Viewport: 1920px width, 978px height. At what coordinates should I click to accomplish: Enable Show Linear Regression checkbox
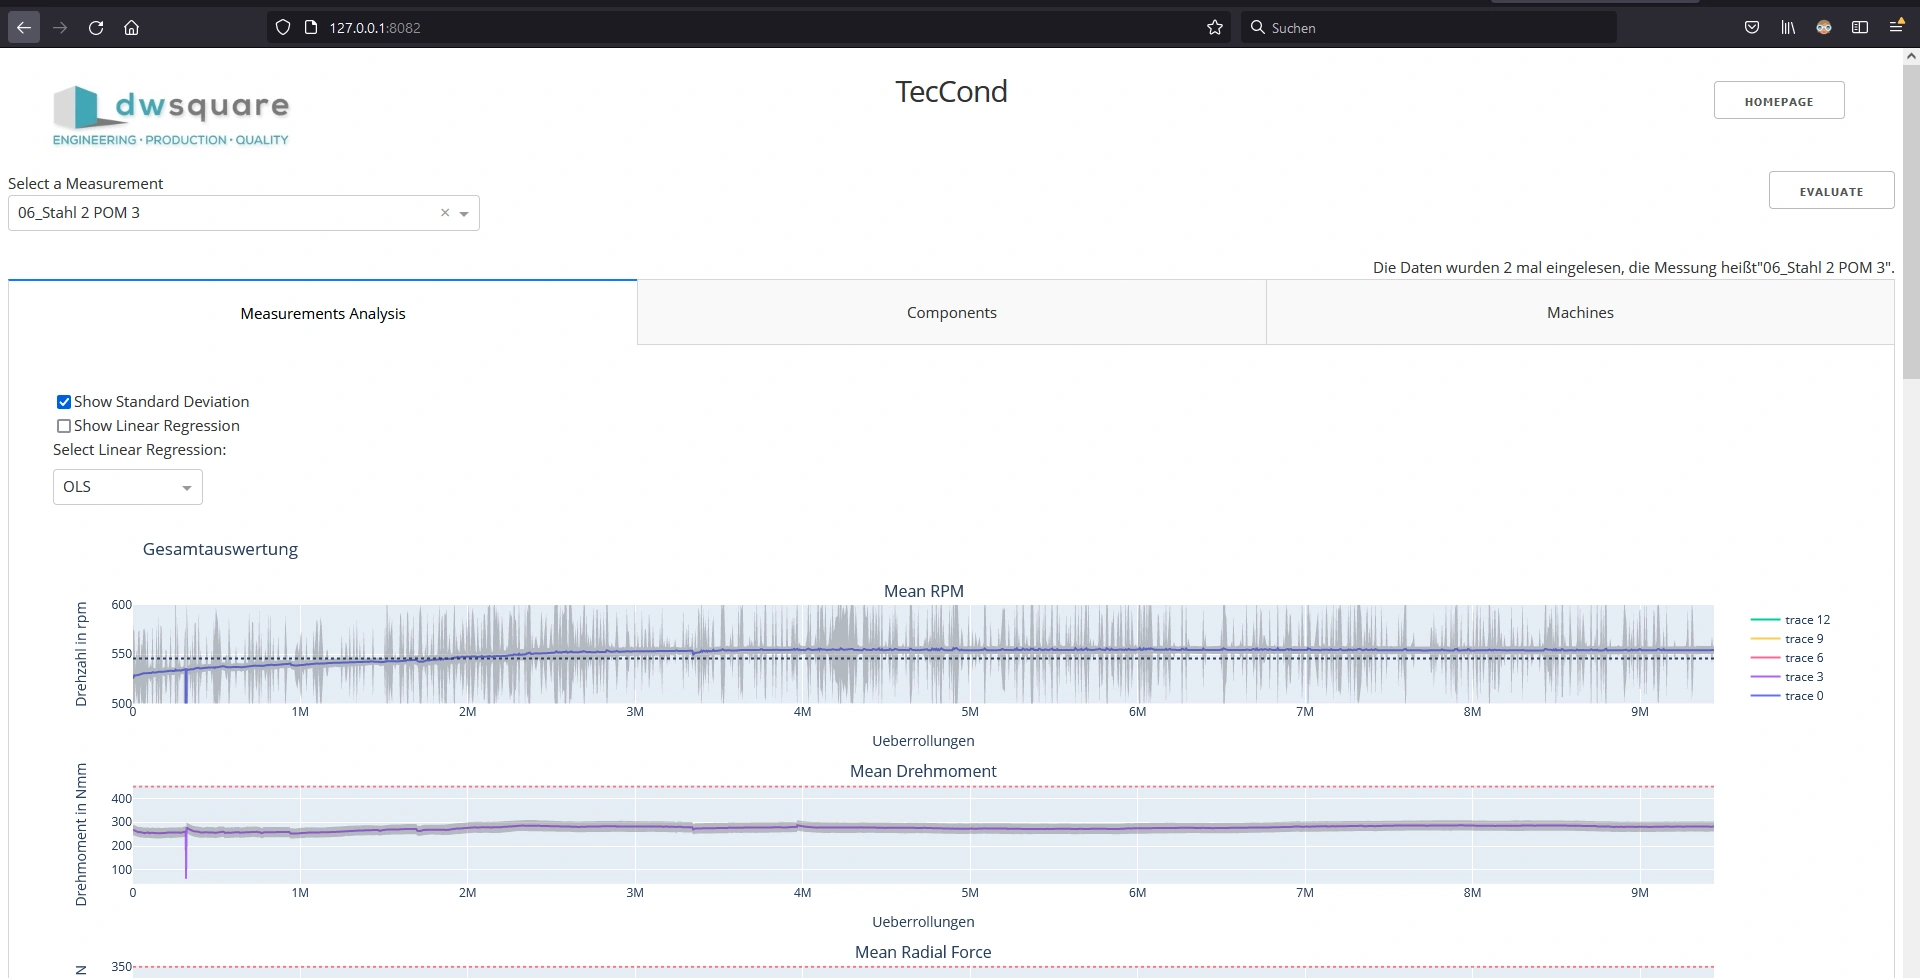[64, 426]
